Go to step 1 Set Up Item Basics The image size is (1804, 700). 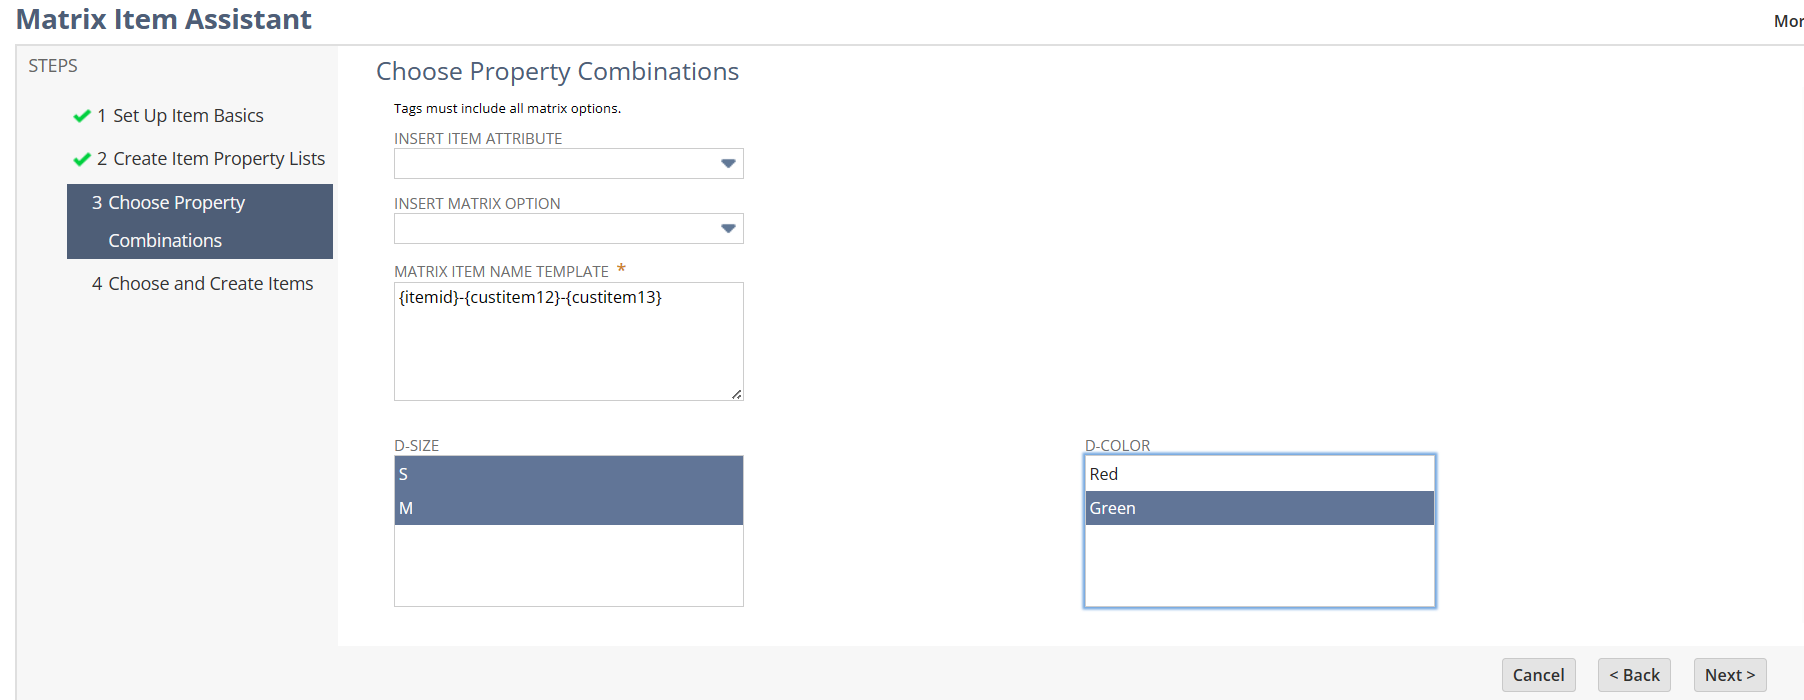[x=188, y=116]
